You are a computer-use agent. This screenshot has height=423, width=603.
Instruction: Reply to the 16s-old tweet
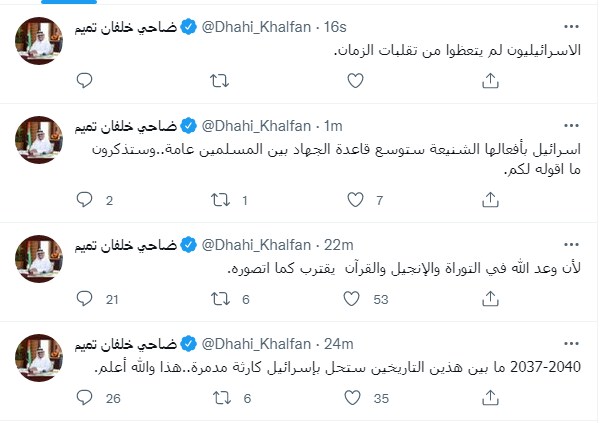[x=85, y=81]
